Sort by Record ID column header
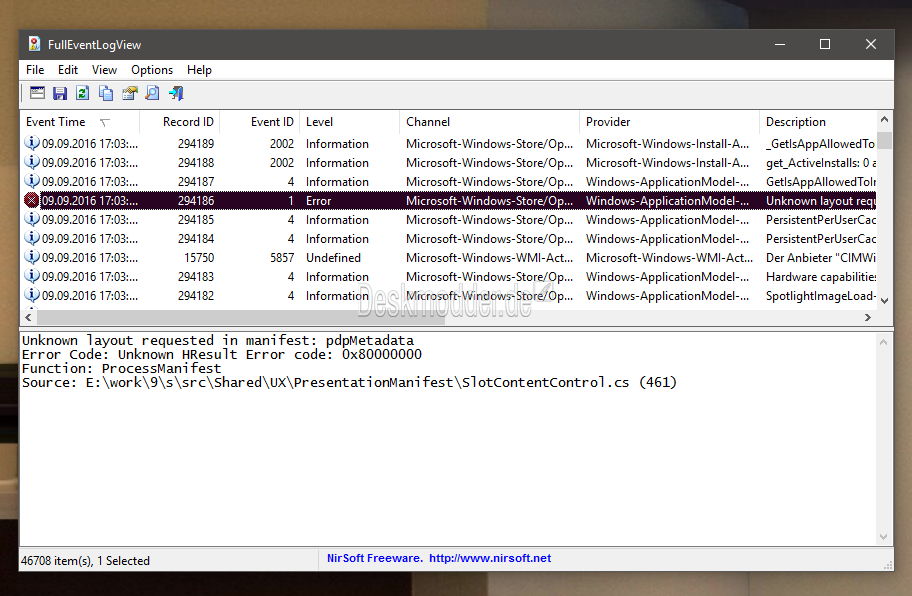Screen dimensions: 912x596 click(180, 122)
